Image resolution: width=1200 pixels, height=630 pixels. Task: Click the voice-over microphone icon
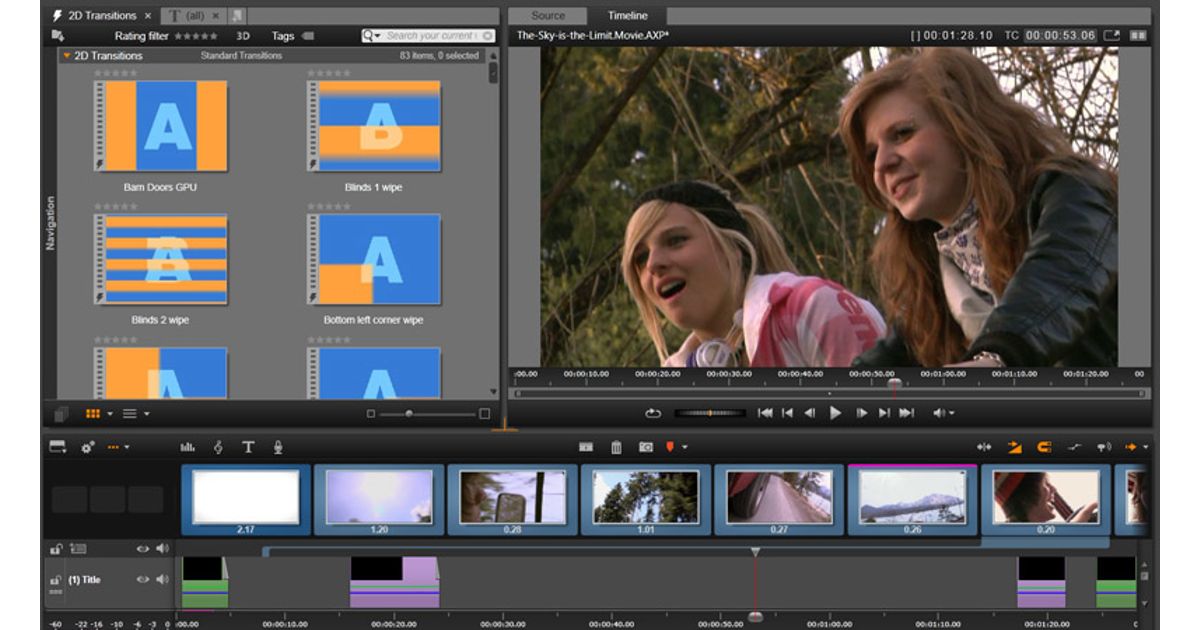point(277,447)
